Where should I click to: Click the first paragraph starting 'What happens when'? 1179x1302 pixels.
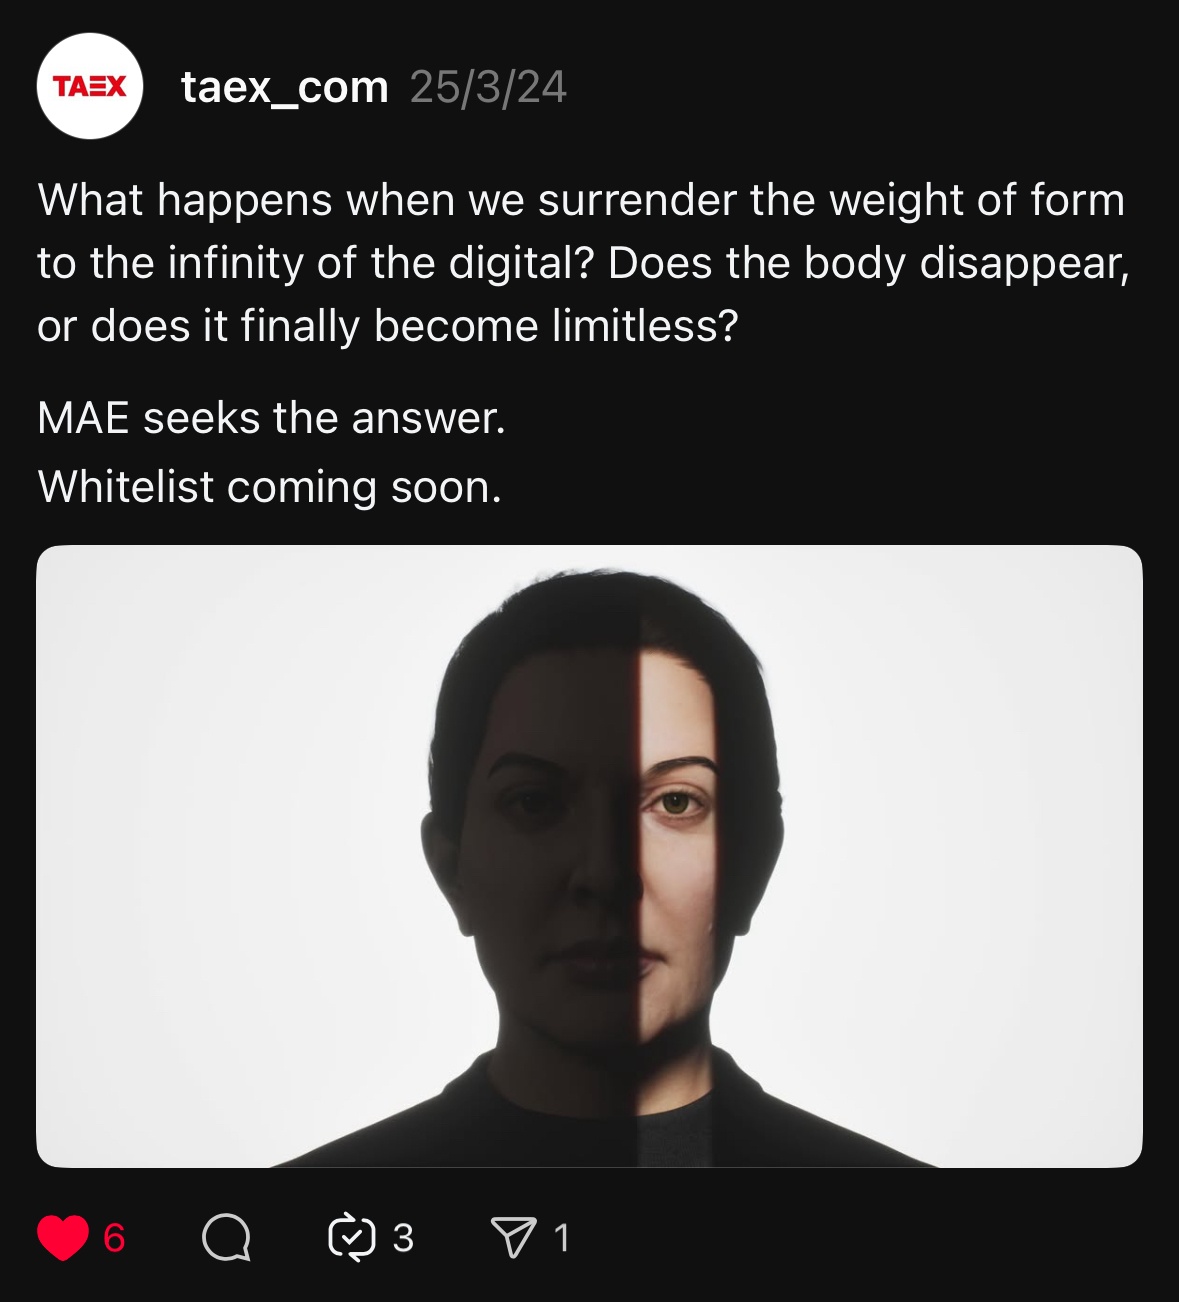(584, 263)
